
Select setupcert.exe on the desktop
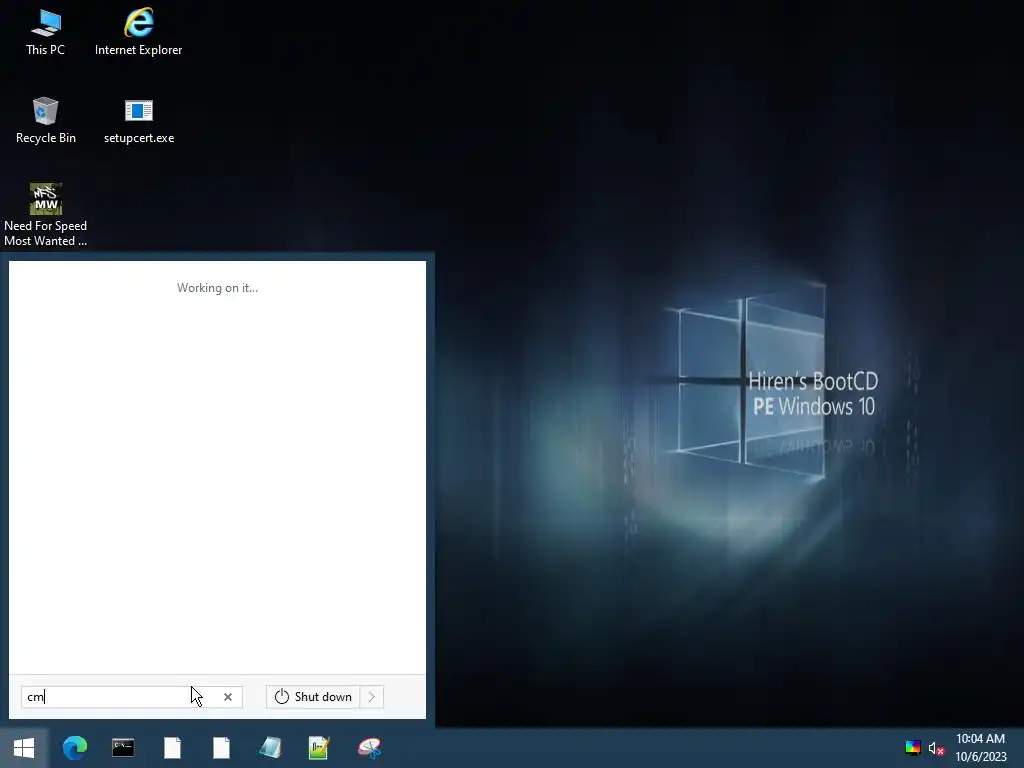[138, 121]
